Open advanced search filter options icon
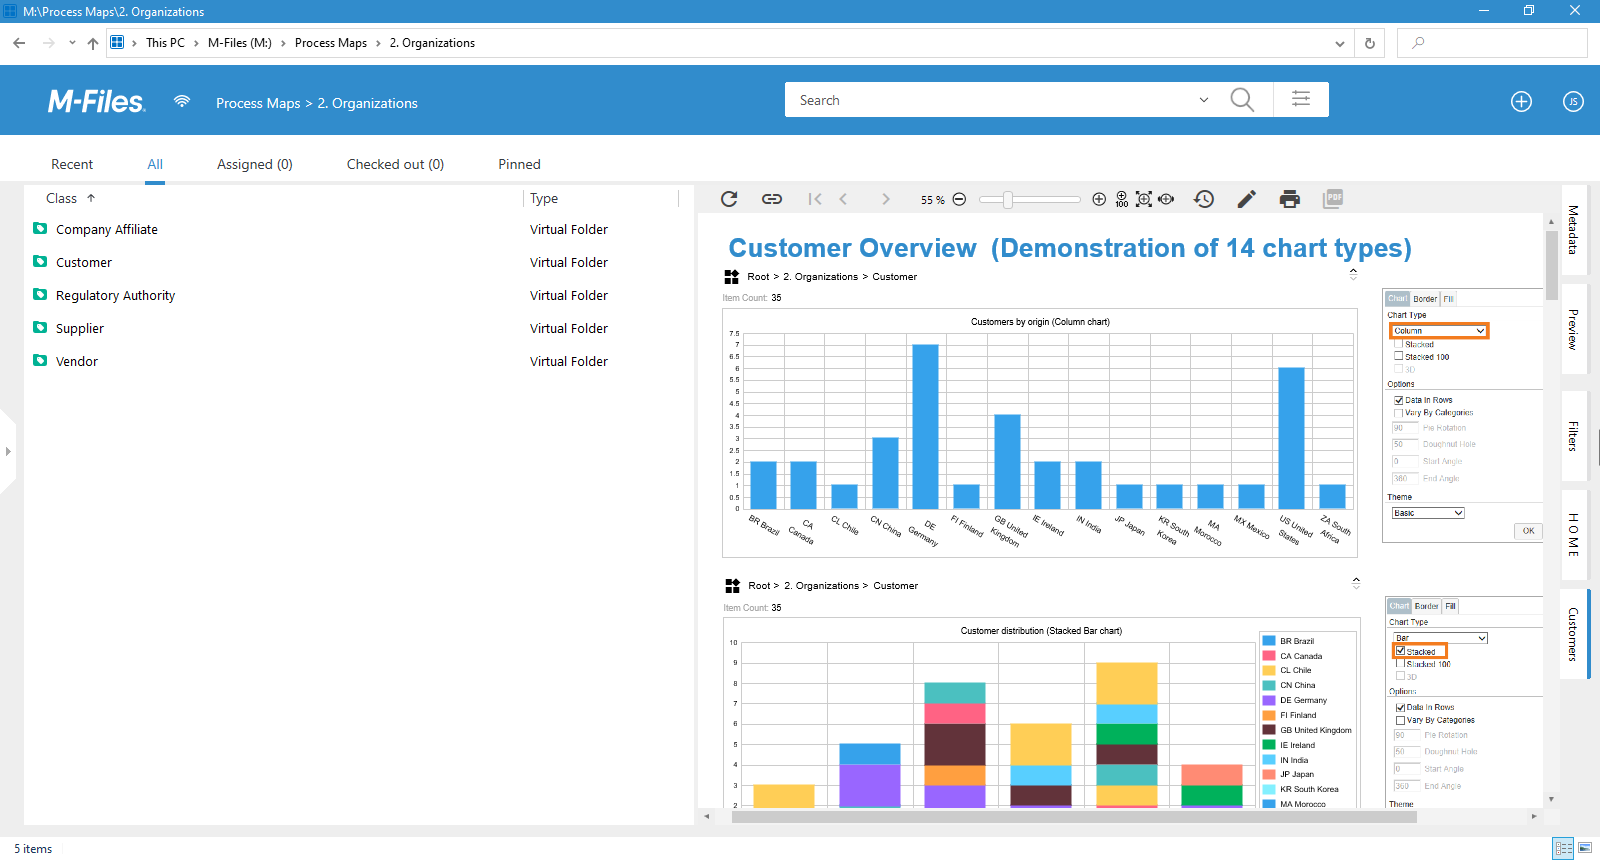Image resolution: width=1600 pixels, height=860 pixels. point(1301,99)
